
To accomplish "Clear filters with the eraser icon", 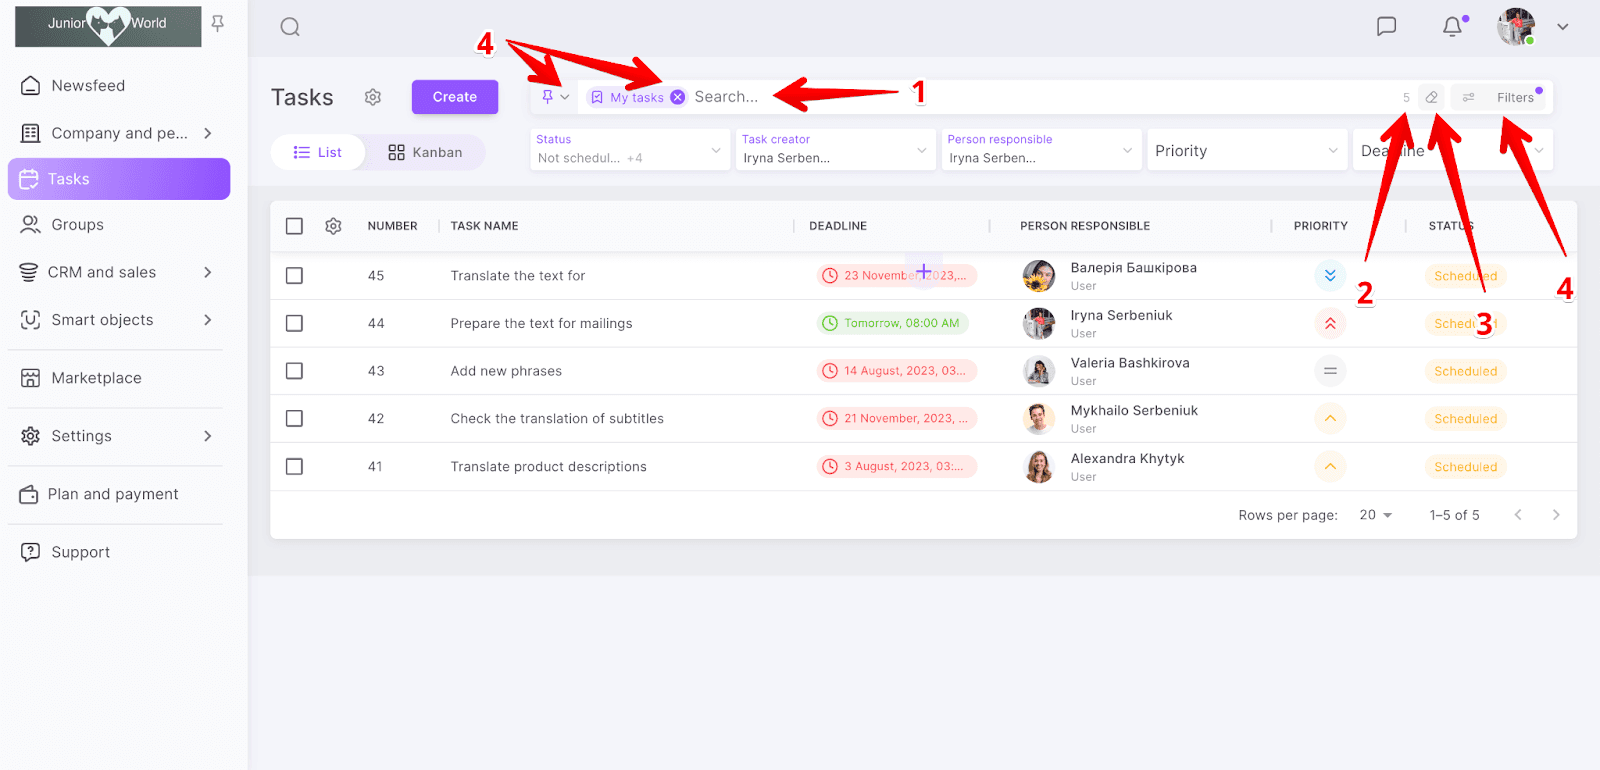I will (1432, 97).
